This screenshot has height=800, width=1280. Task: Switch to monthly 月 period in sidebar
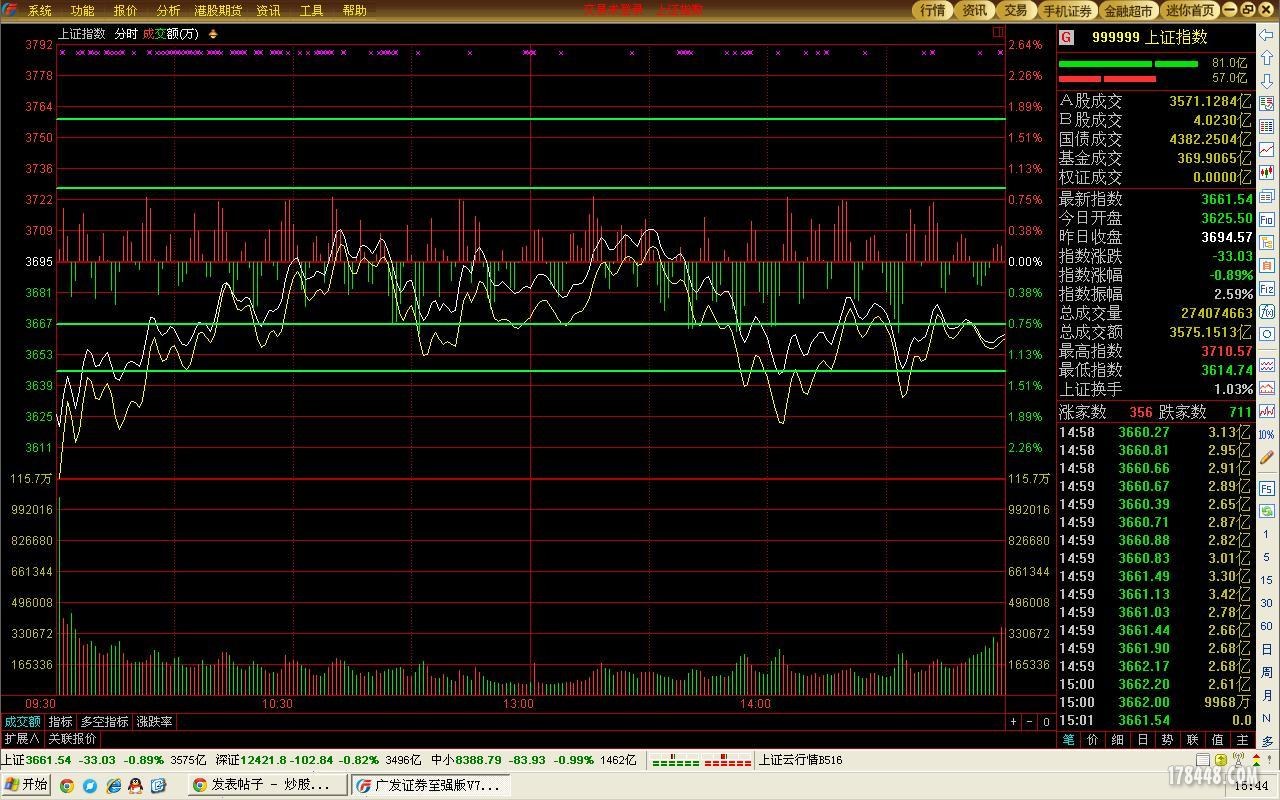[x=1266, y=695]
